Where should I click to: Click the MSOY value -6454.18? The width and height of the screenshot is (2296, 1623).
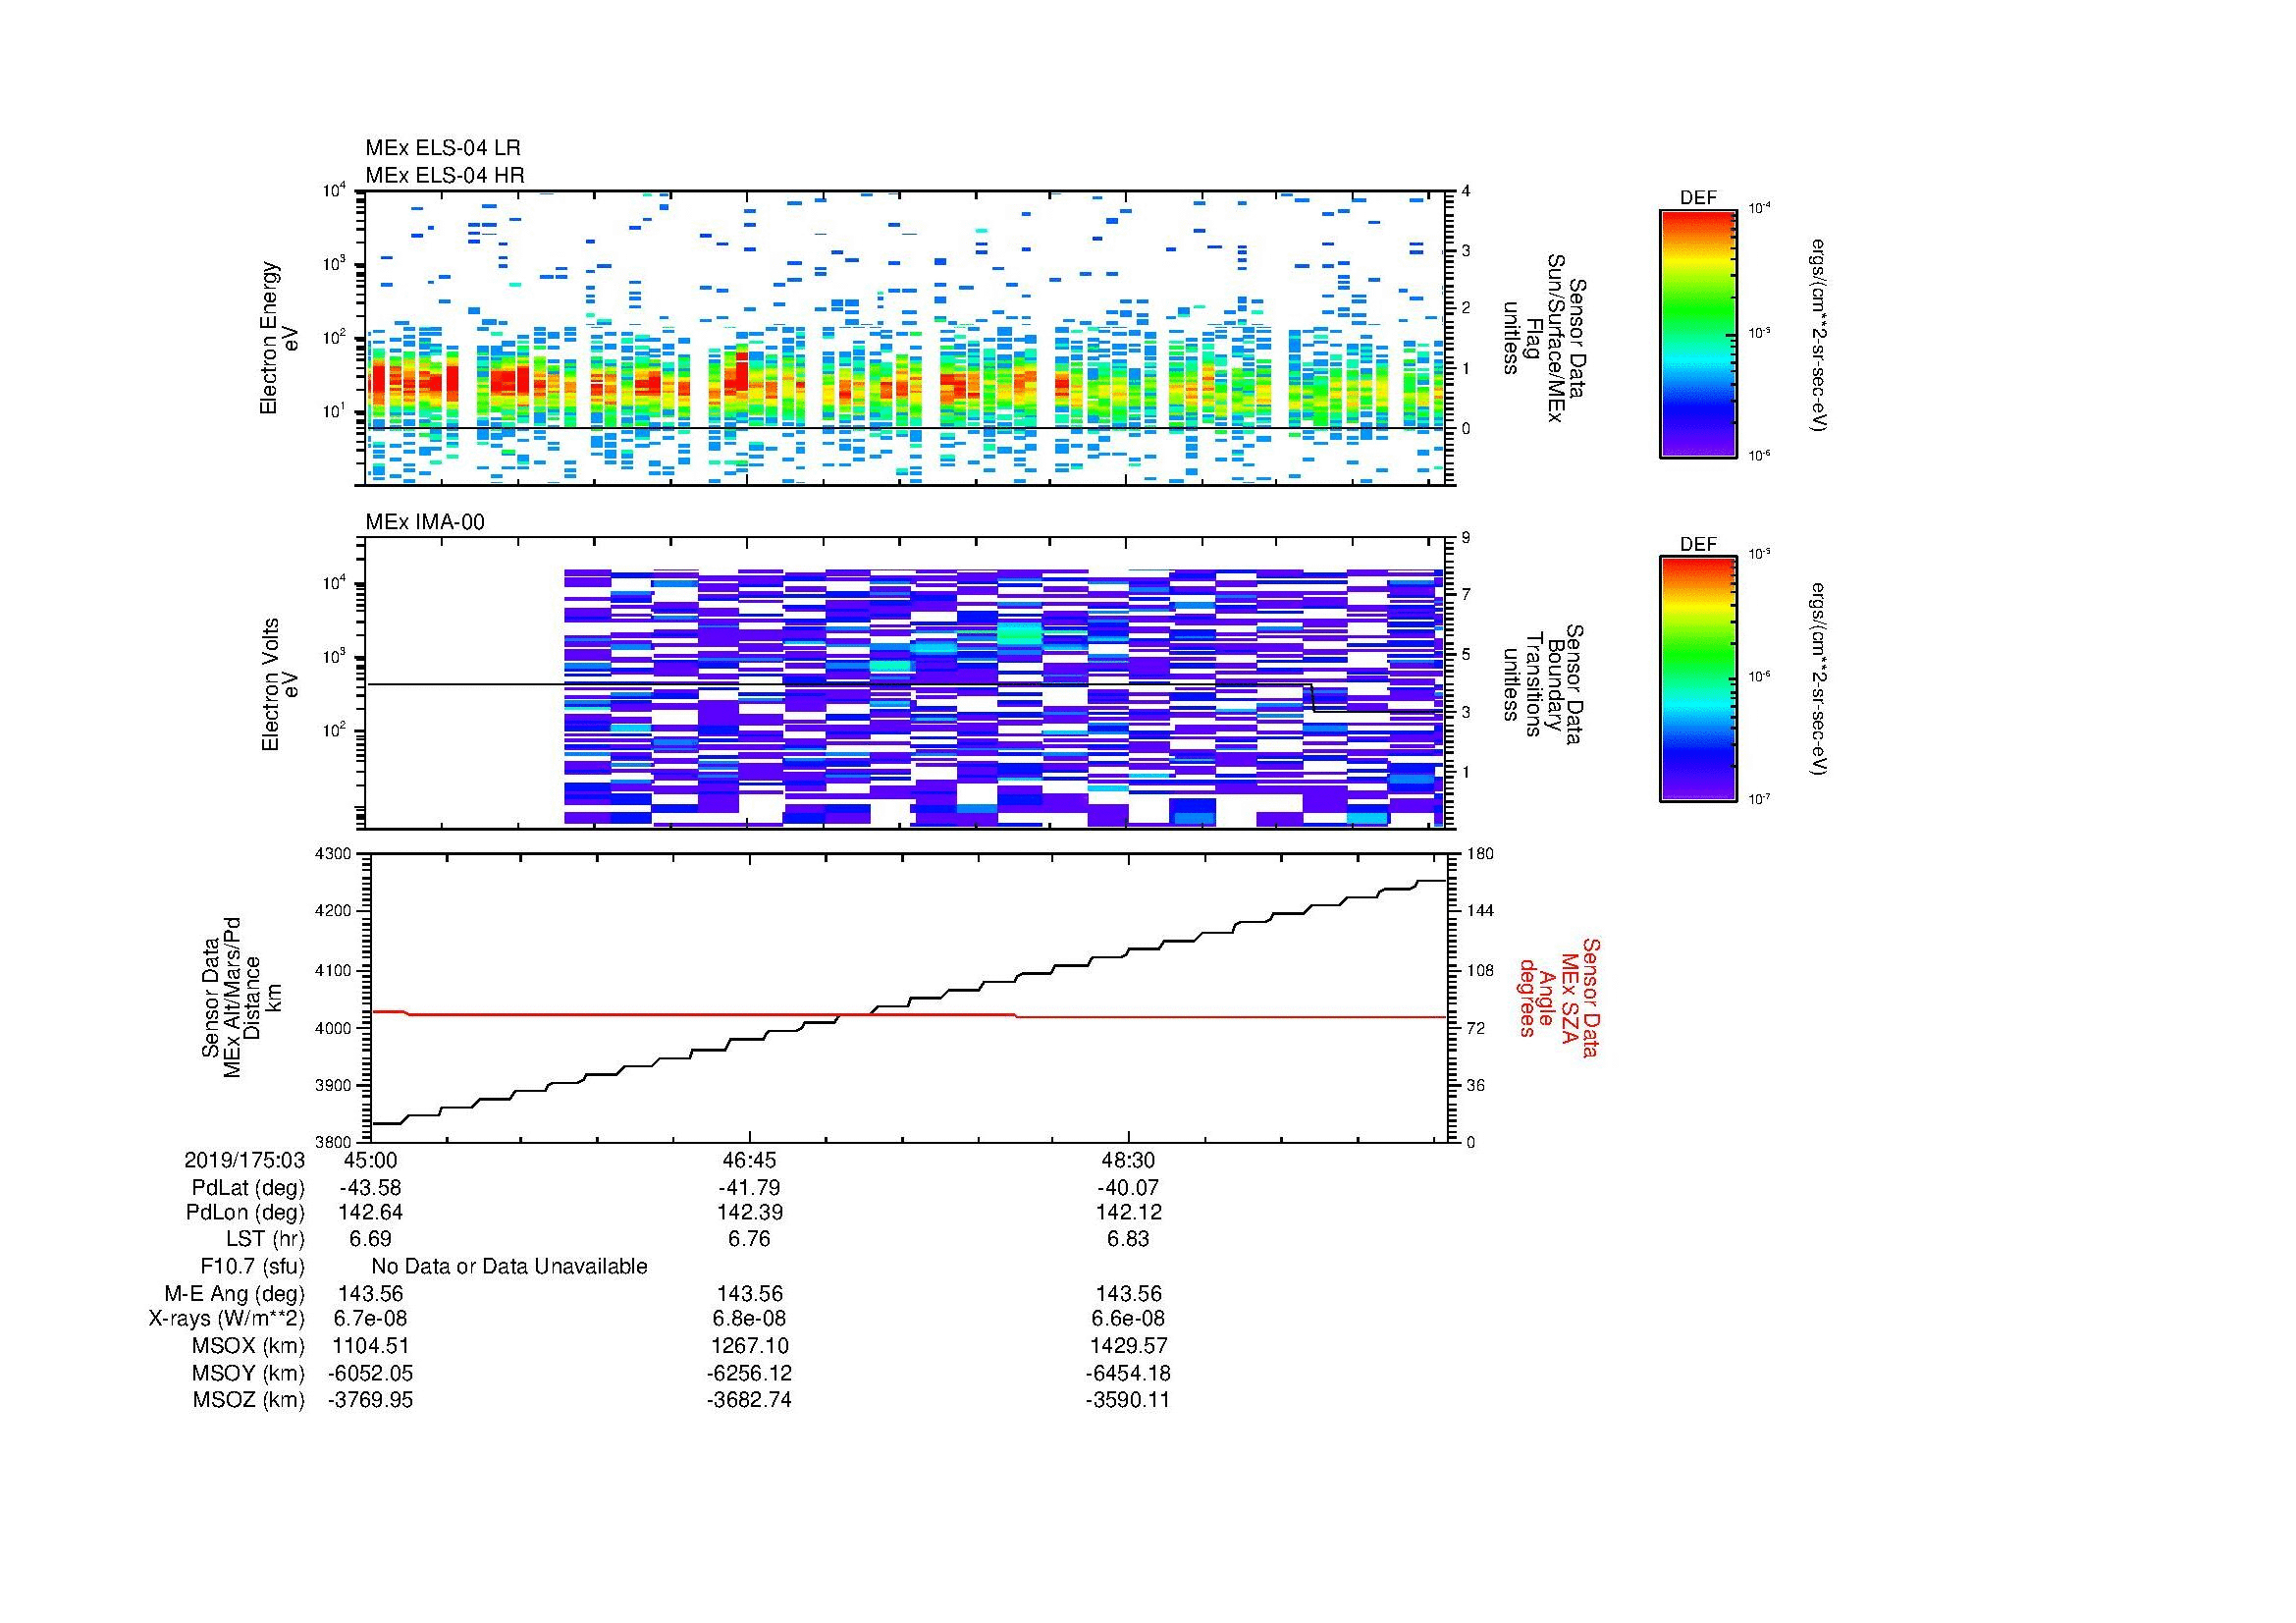[x=1128, y=1373]
